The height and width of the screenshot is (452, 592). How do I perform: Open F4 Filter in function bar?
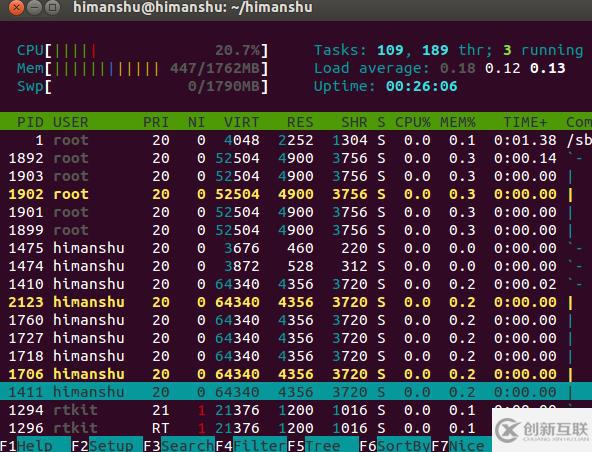point(251,446)
